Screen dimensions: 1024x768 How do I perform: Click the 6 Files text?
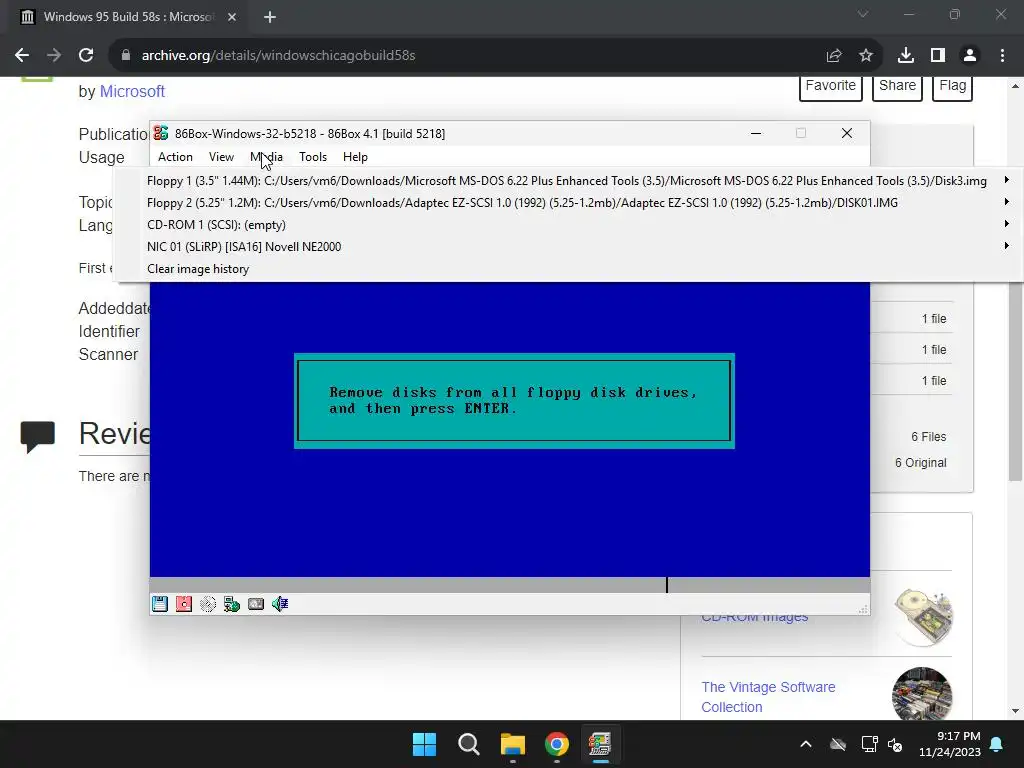(929, 437)
